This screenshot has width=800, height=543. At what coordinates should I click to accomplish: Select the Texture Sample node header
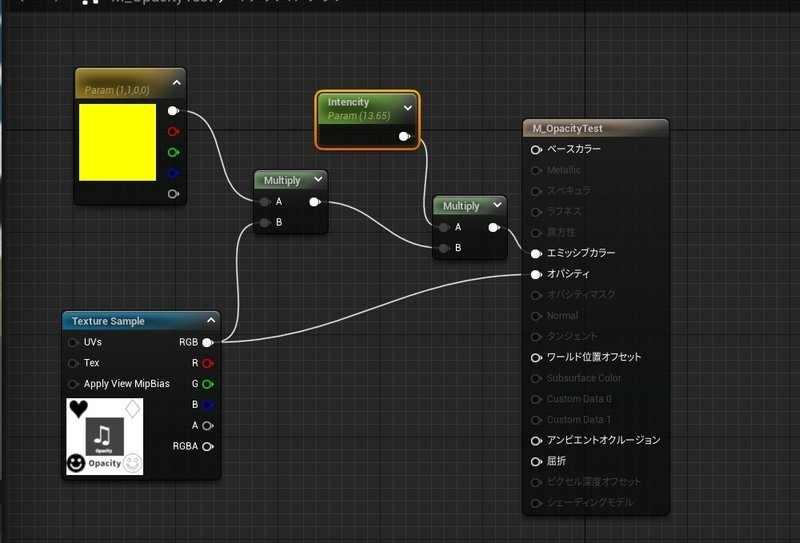(x=141, y=321)
